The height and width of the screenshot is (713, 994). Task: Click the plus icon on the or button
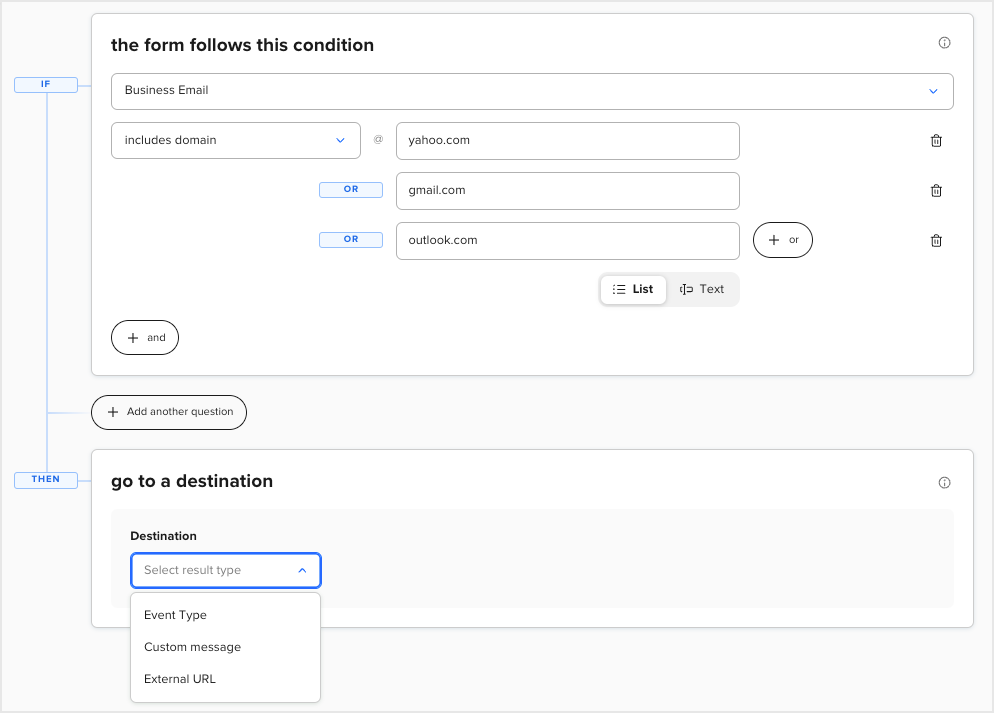[774, 240]
